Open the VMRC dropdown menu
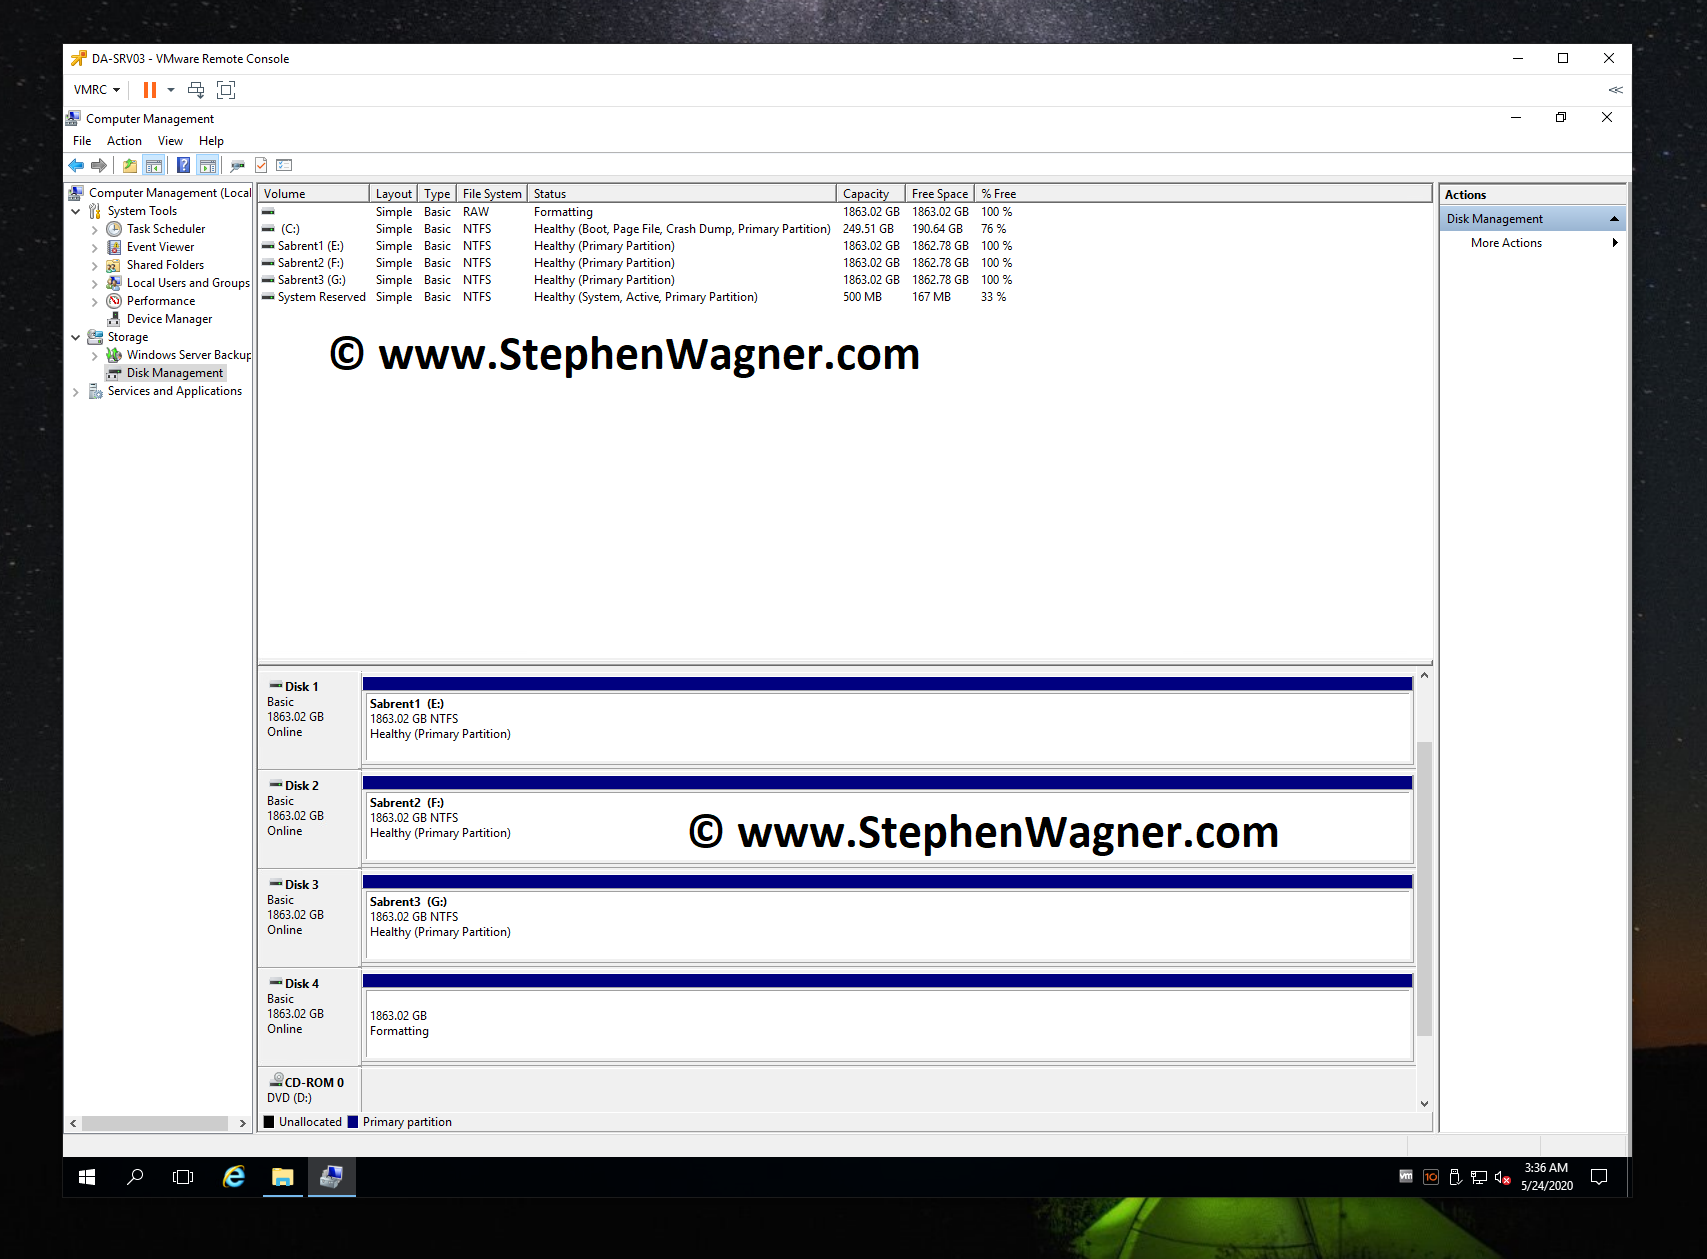 point(97,90)
